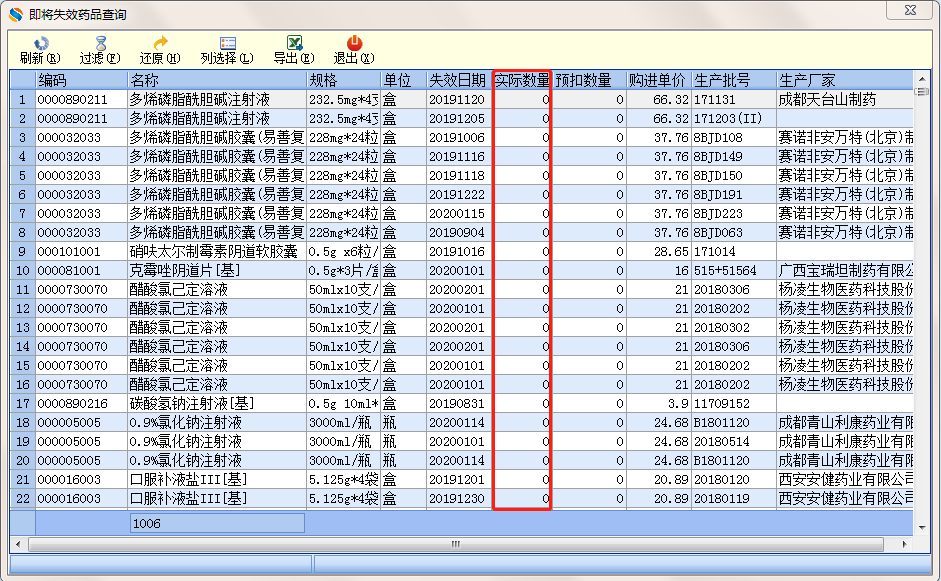
Task: Click code 000101001 cell
Action: point(82,251)
